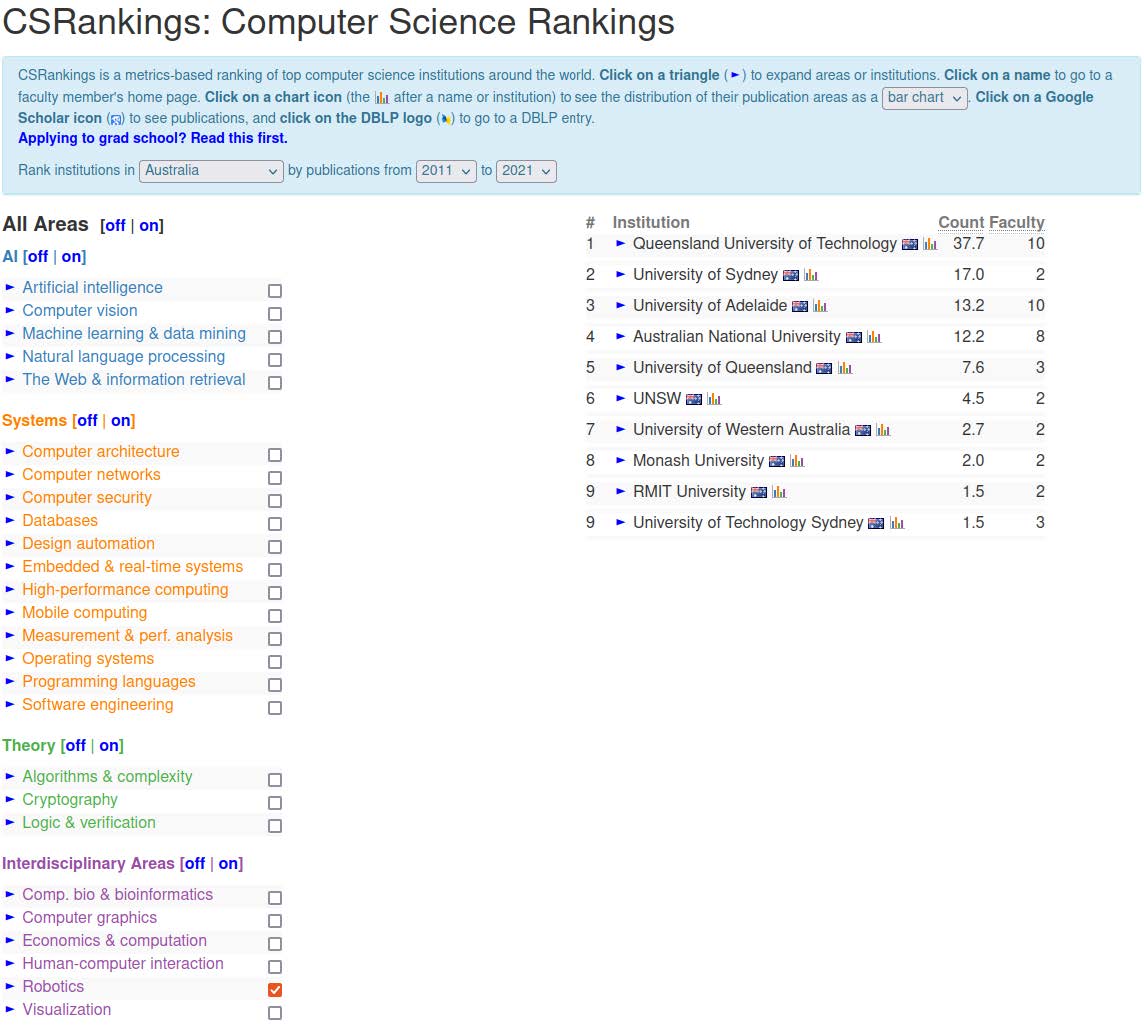
Task: Click Australian flag beside University of Adelaide
Action: point(800,306)
